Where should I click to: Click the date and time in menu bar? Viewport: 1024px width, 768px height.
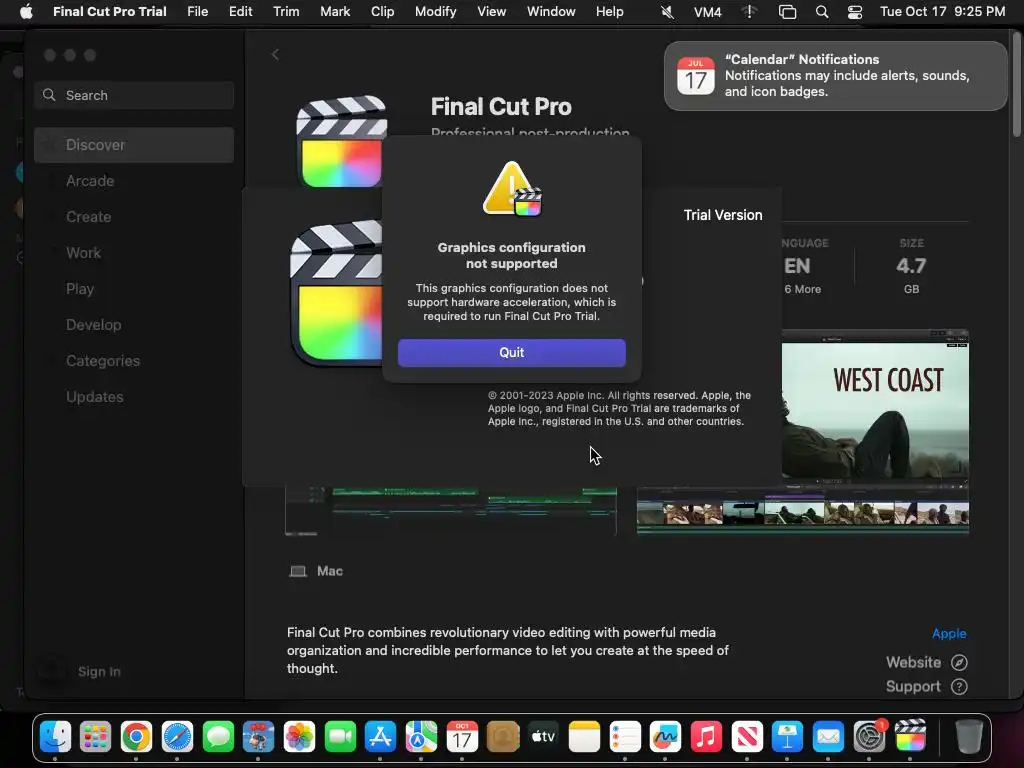click(x=942, y=12)
